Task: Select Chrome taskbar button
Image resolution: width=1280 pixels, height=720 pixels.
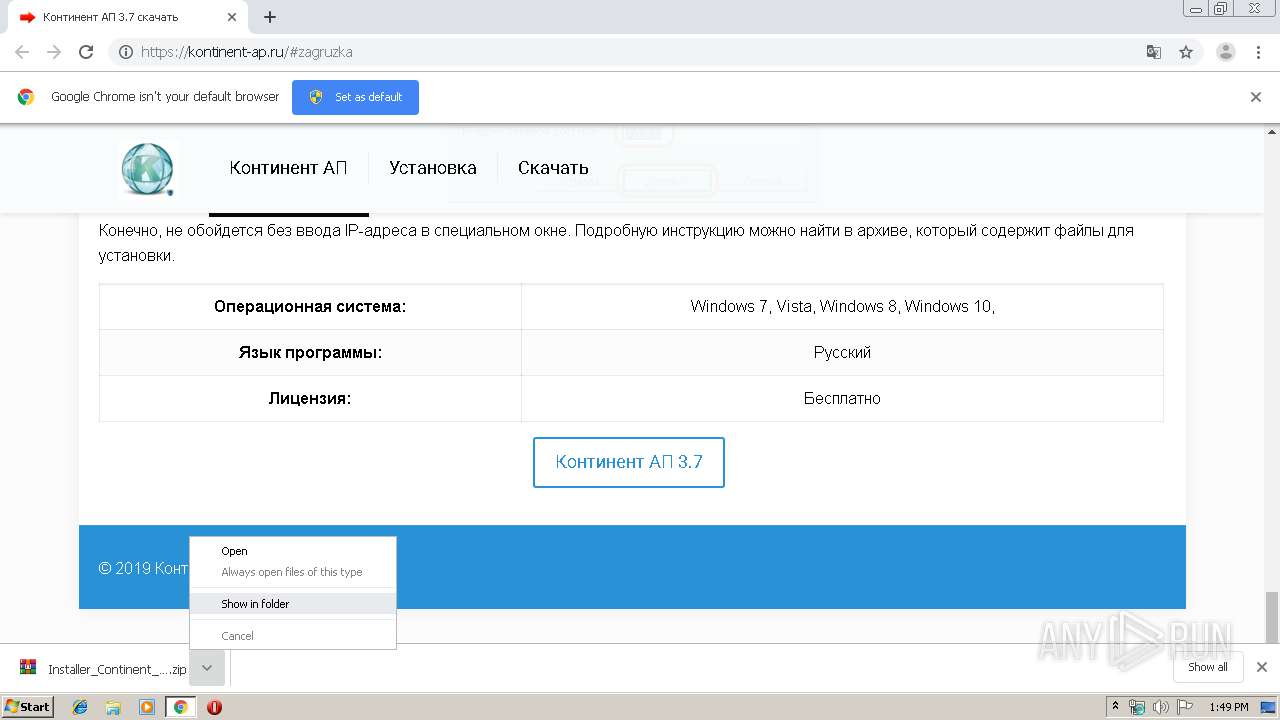Action: click(x=181, y=707)
